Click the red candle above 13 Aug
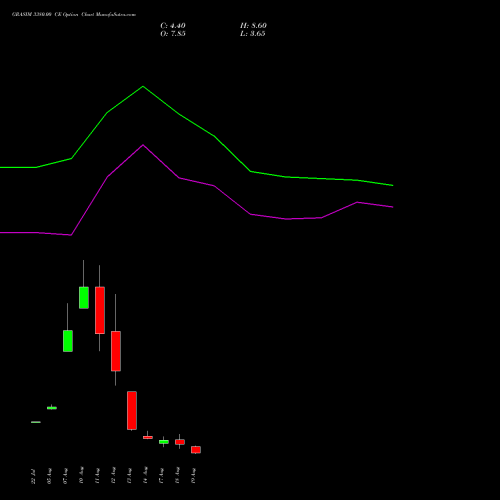 tap(132, 410)
